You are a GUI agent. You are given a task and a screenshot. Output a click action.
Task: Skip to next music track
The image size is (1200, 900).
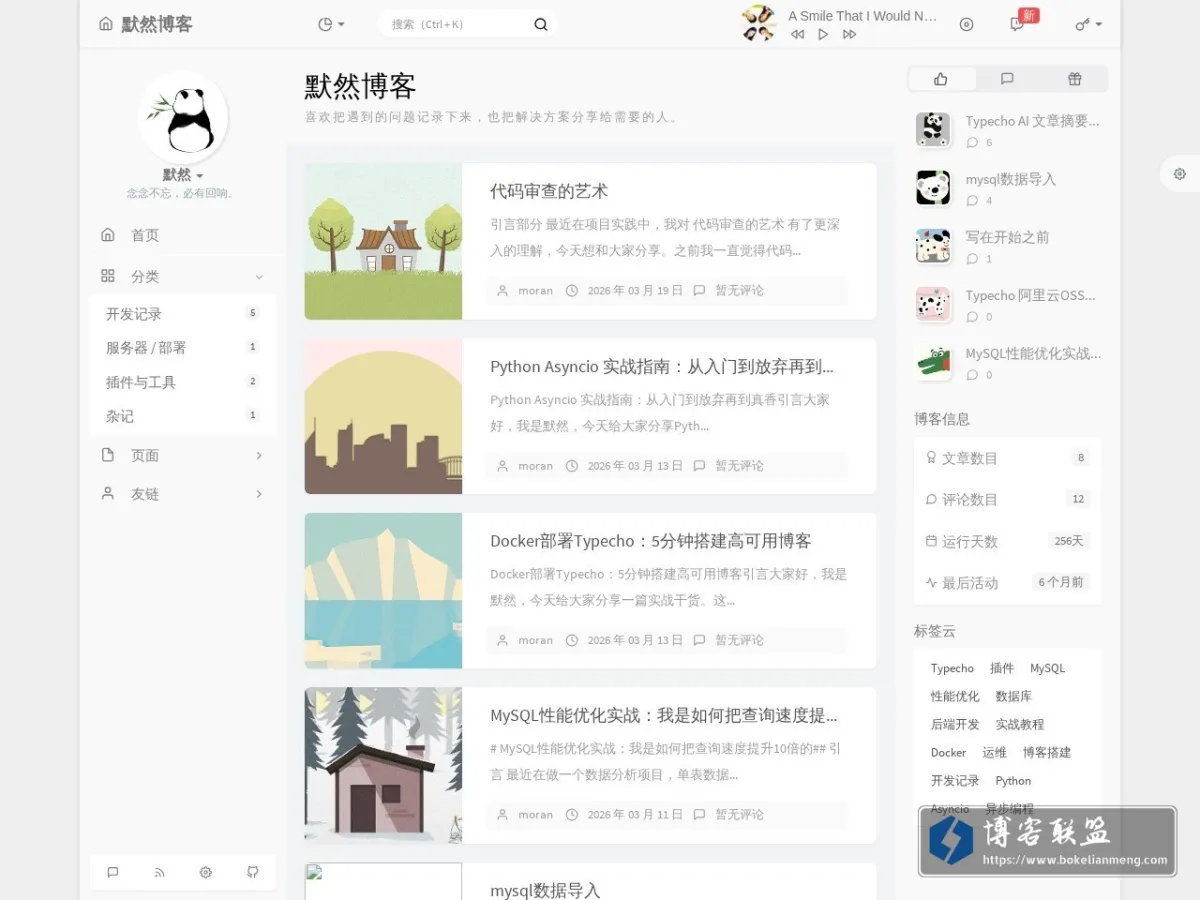(849, 34)
